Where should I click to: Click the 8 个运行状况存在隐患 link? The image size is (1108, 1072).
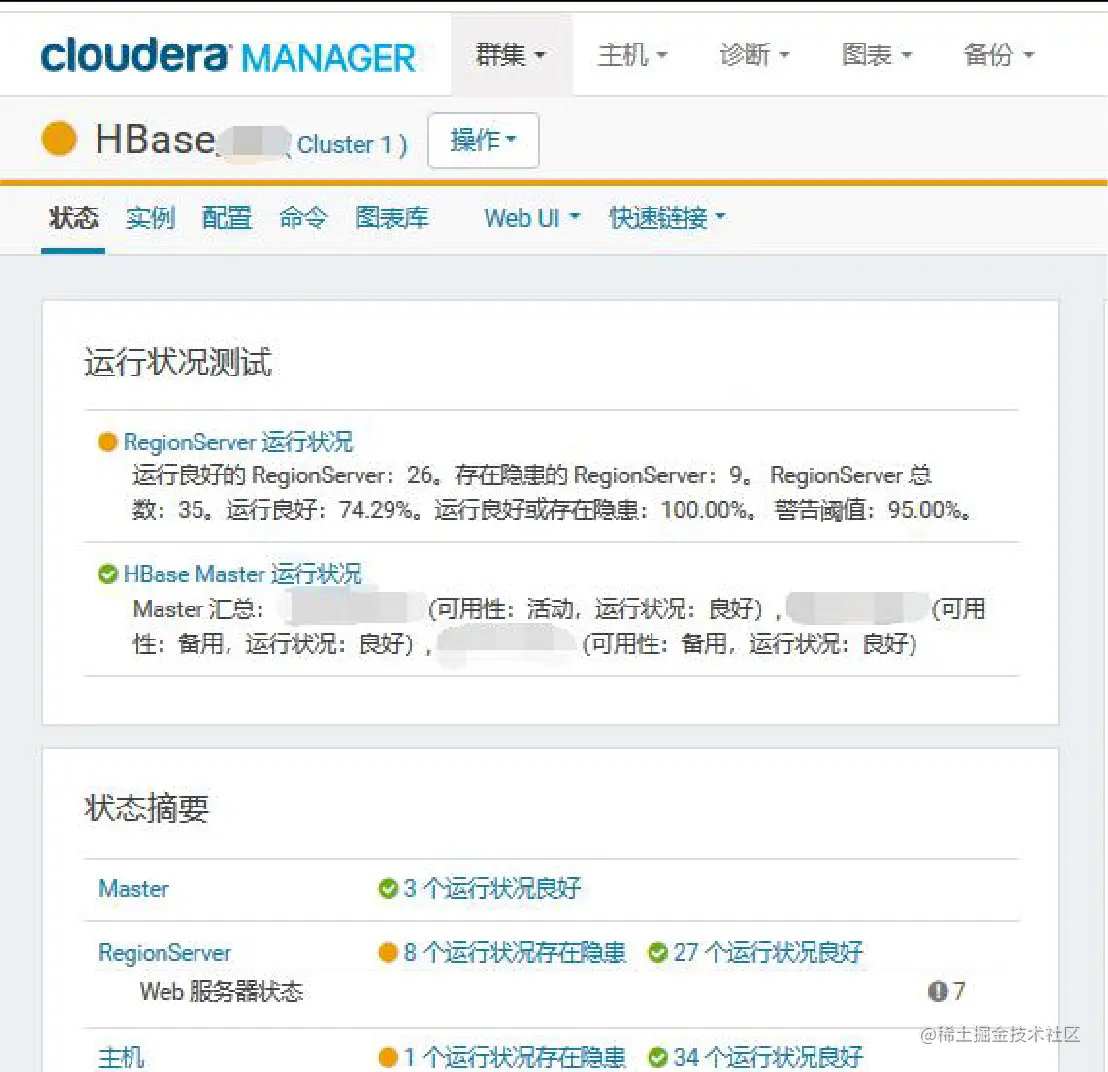[515, 953]
